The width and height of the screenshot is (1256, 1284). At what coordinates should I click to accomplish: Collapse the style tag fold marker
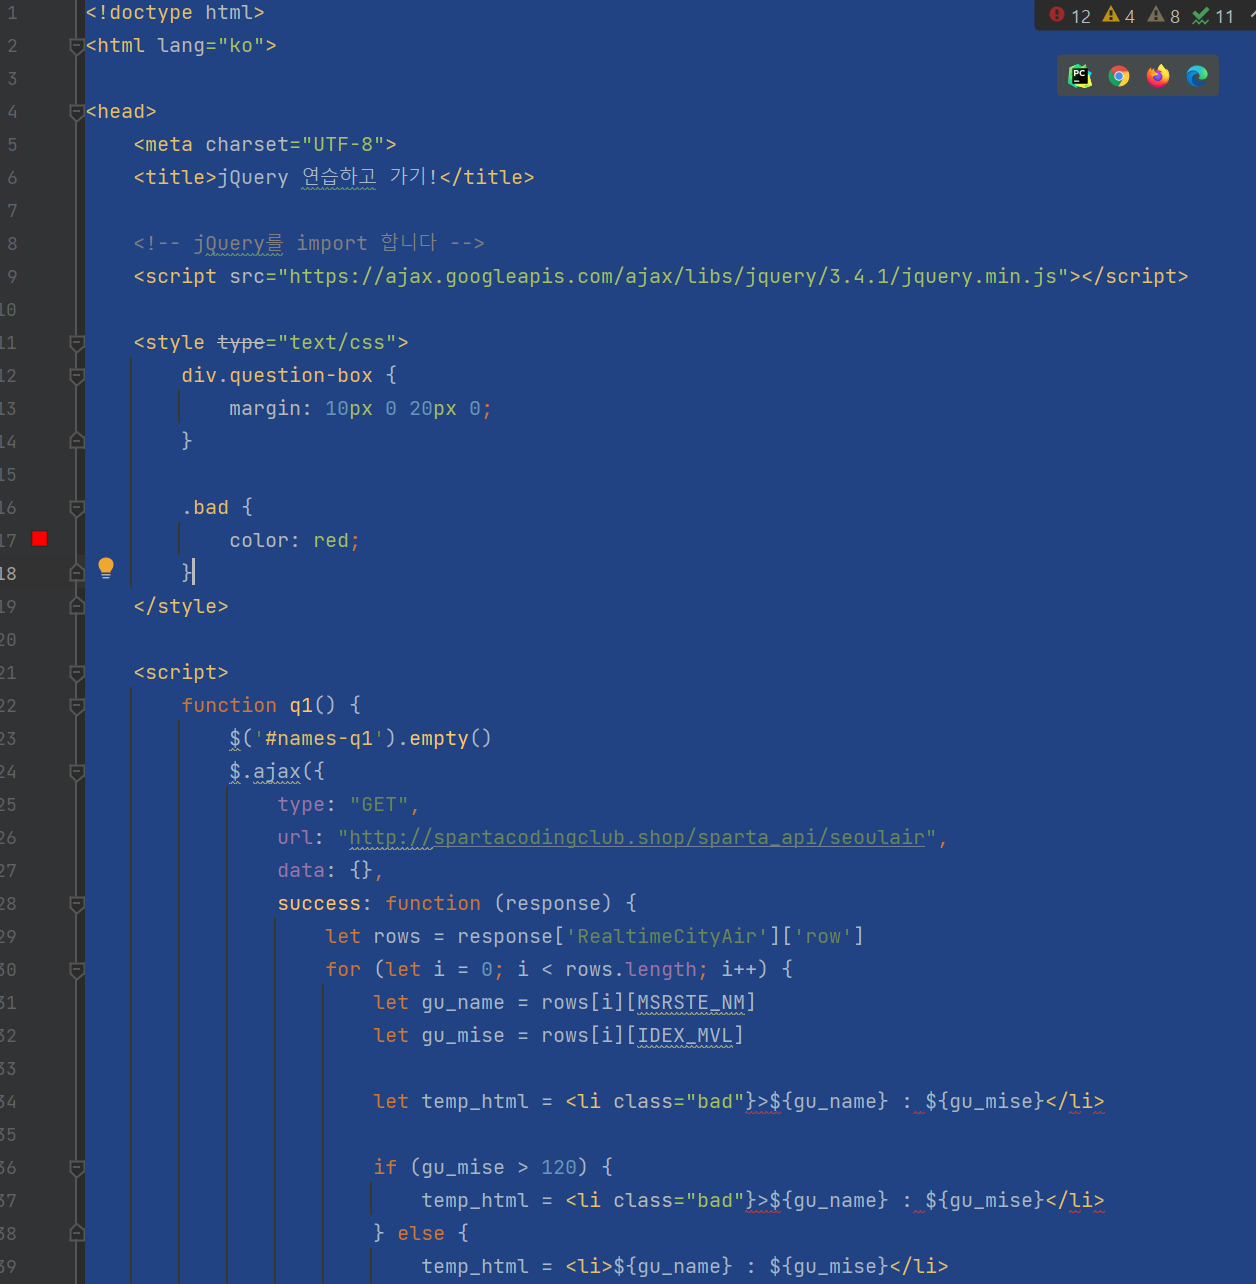pos(77,343)
